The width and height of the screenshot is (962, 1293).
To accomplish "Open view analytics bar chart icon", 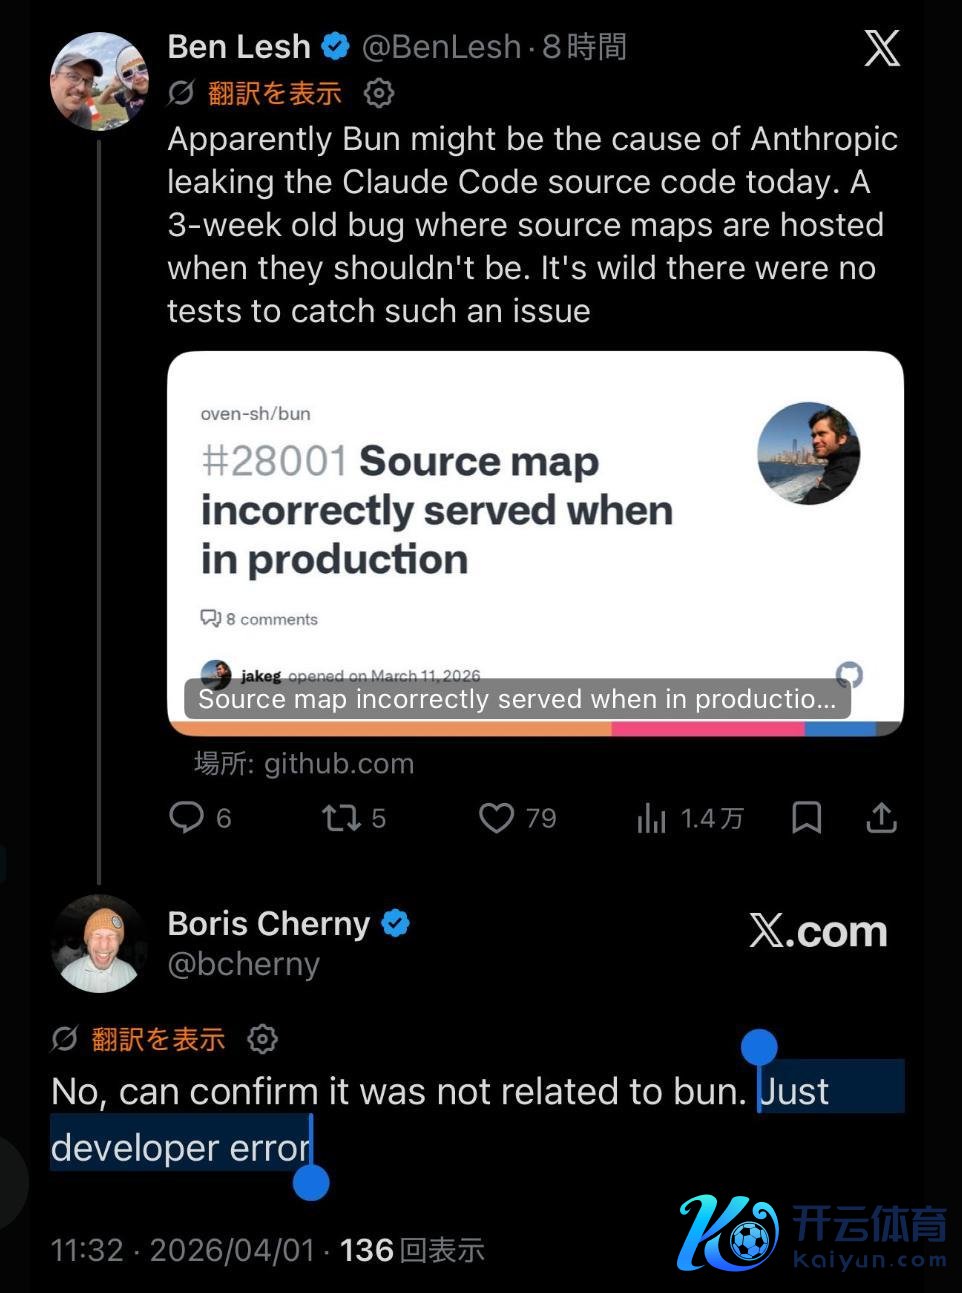I will click(x=651, y=818).
